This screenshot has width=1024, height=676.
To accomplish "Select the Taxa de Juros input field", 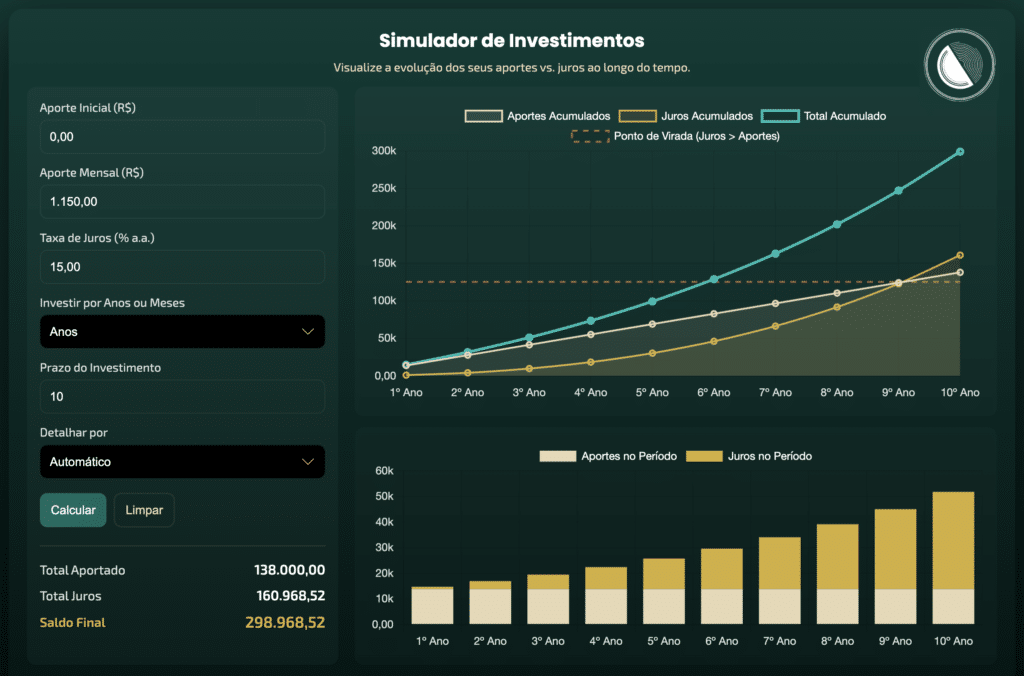I will (x=182, y=266).
